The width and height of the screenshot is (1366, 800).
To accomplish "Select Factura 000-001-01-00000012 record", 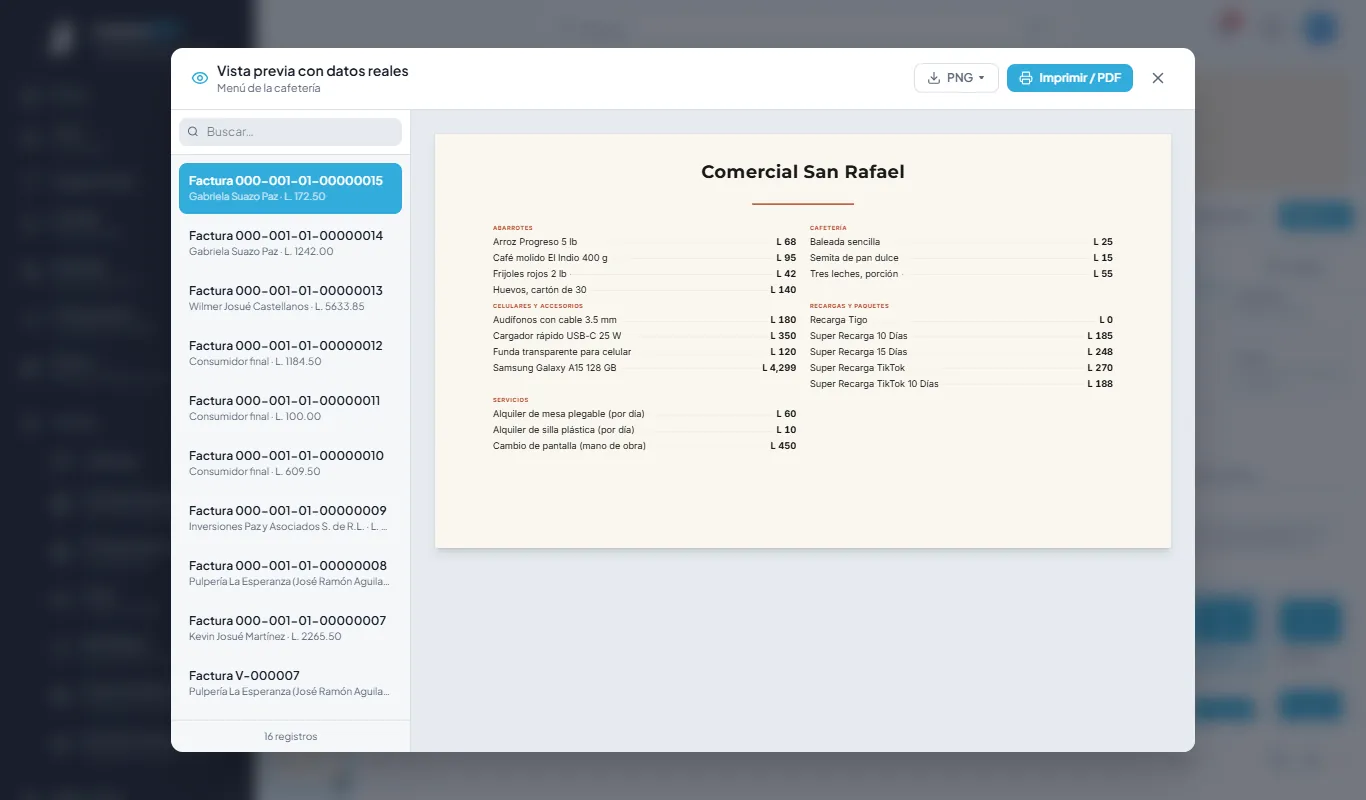I will coord(290,353).
